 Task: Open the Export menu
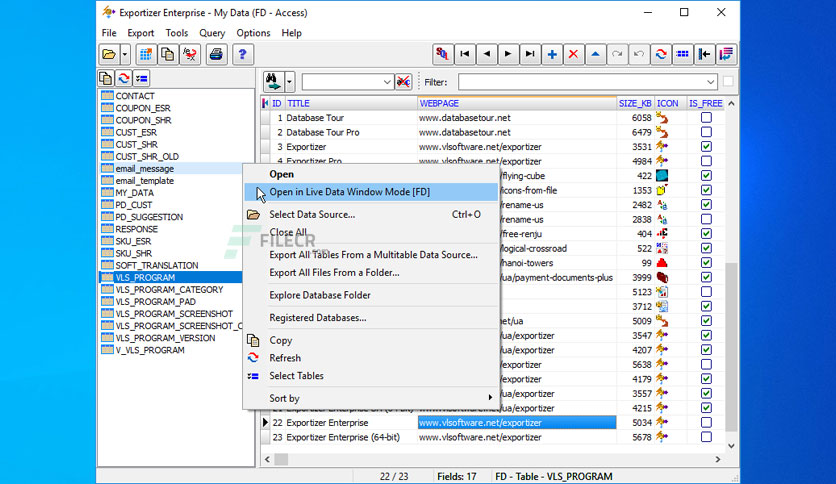(141, 33)
